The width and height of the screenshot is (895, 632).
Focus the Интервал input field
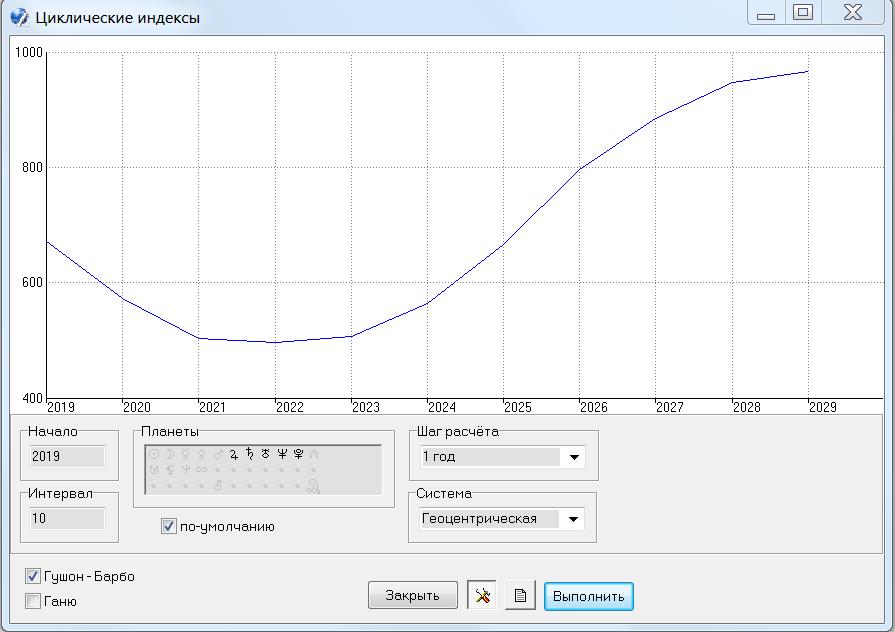[x=67, y=518]
